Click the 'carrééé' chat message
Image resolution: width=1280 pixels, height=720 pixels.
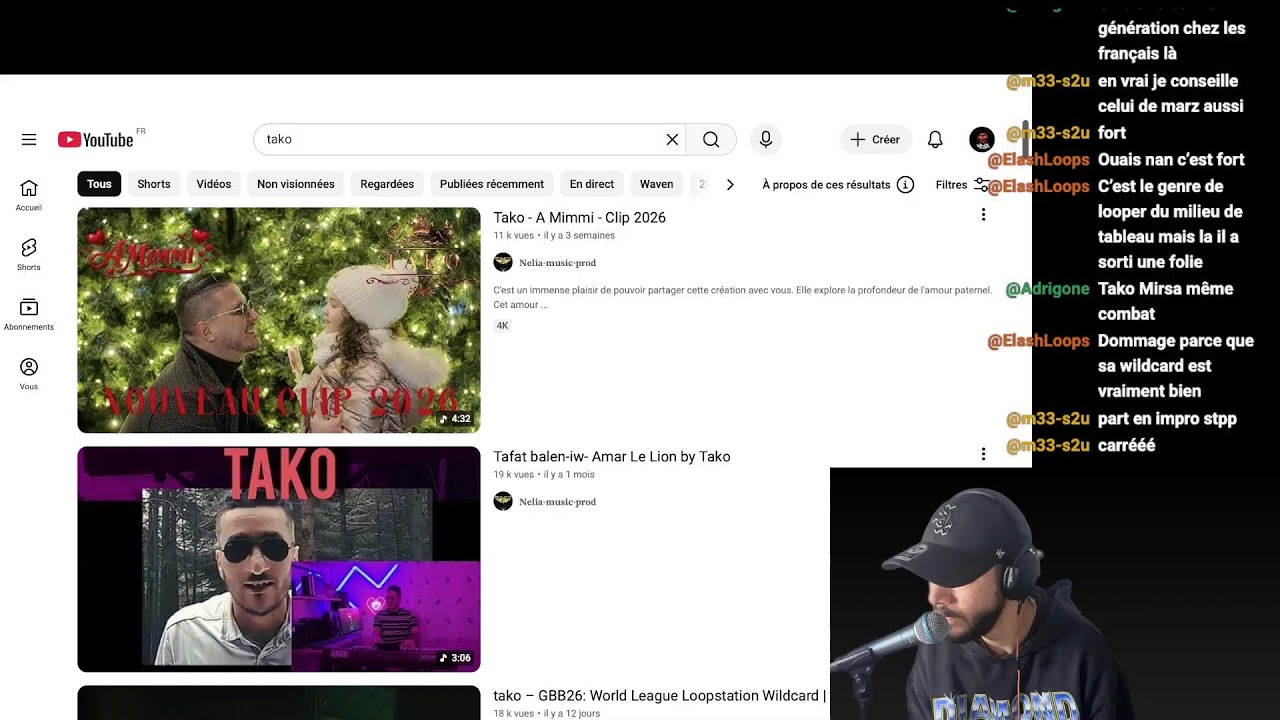(1127, 446)
